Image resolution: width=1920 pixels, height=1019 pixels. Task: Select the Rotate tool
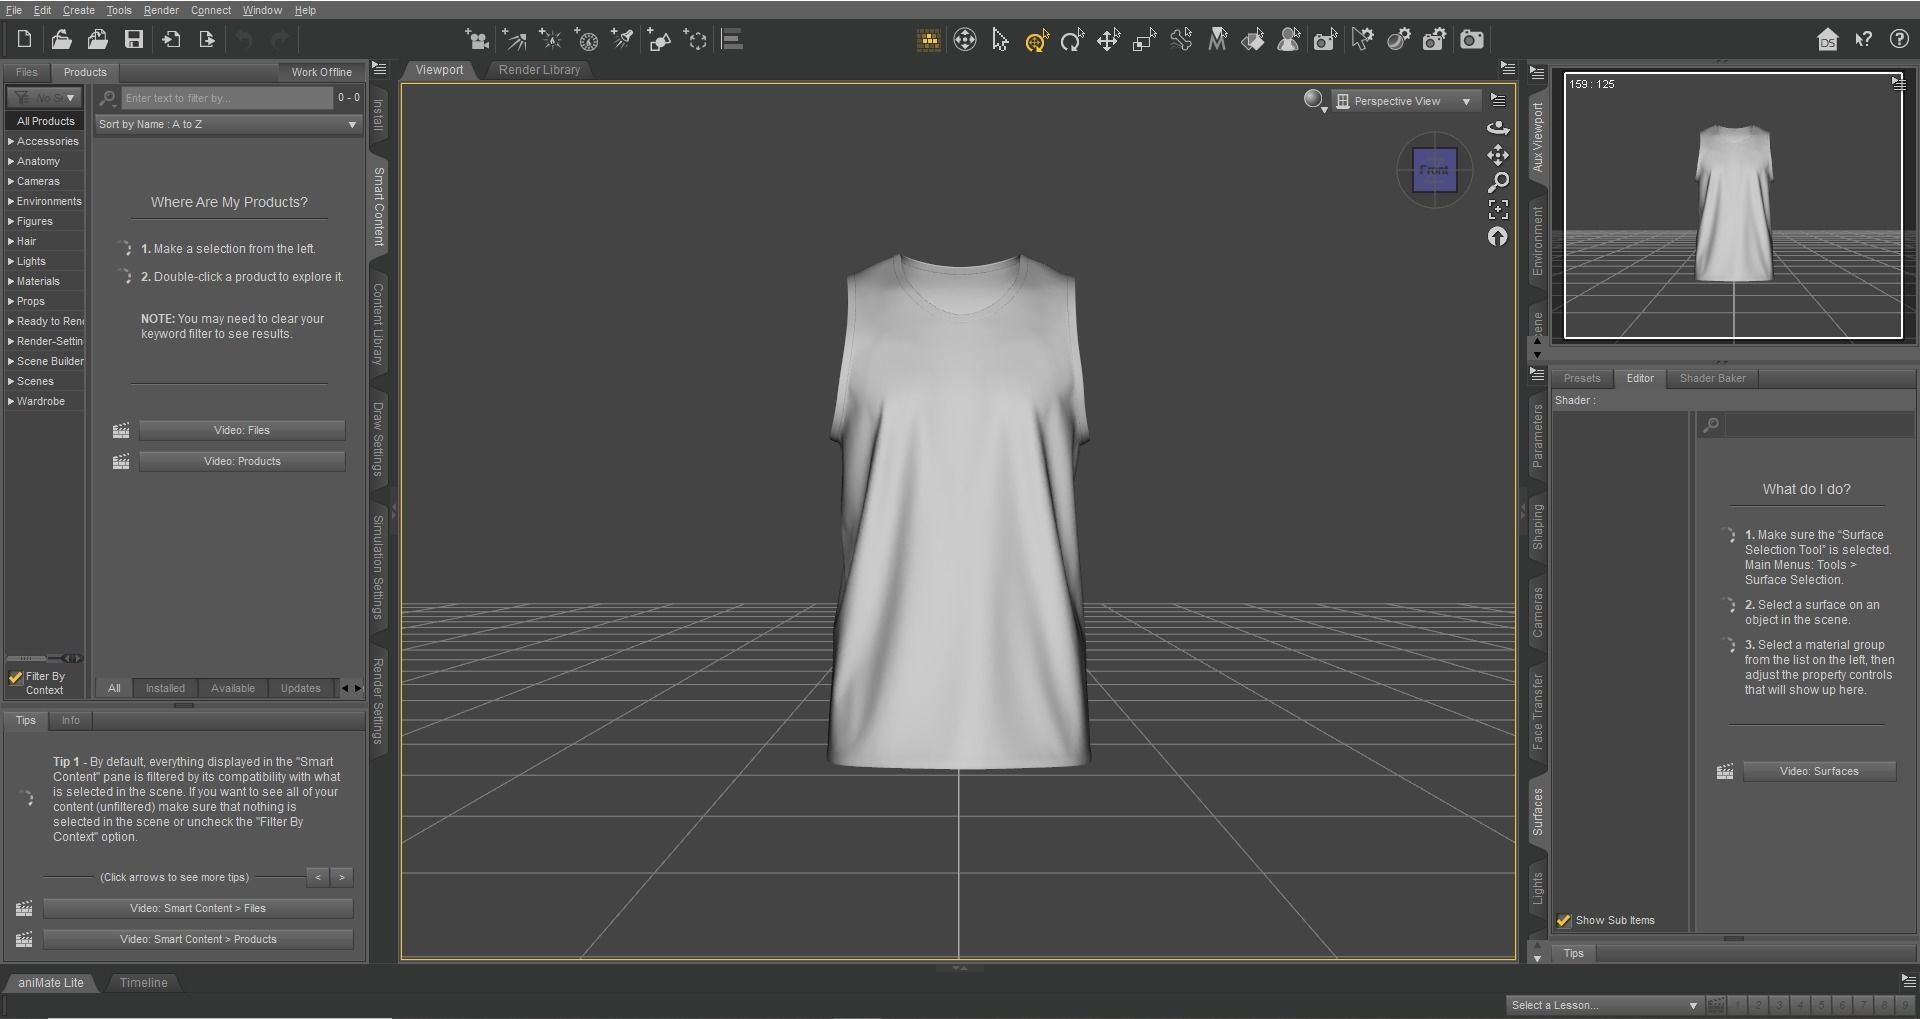click(x=1072, y=40)
